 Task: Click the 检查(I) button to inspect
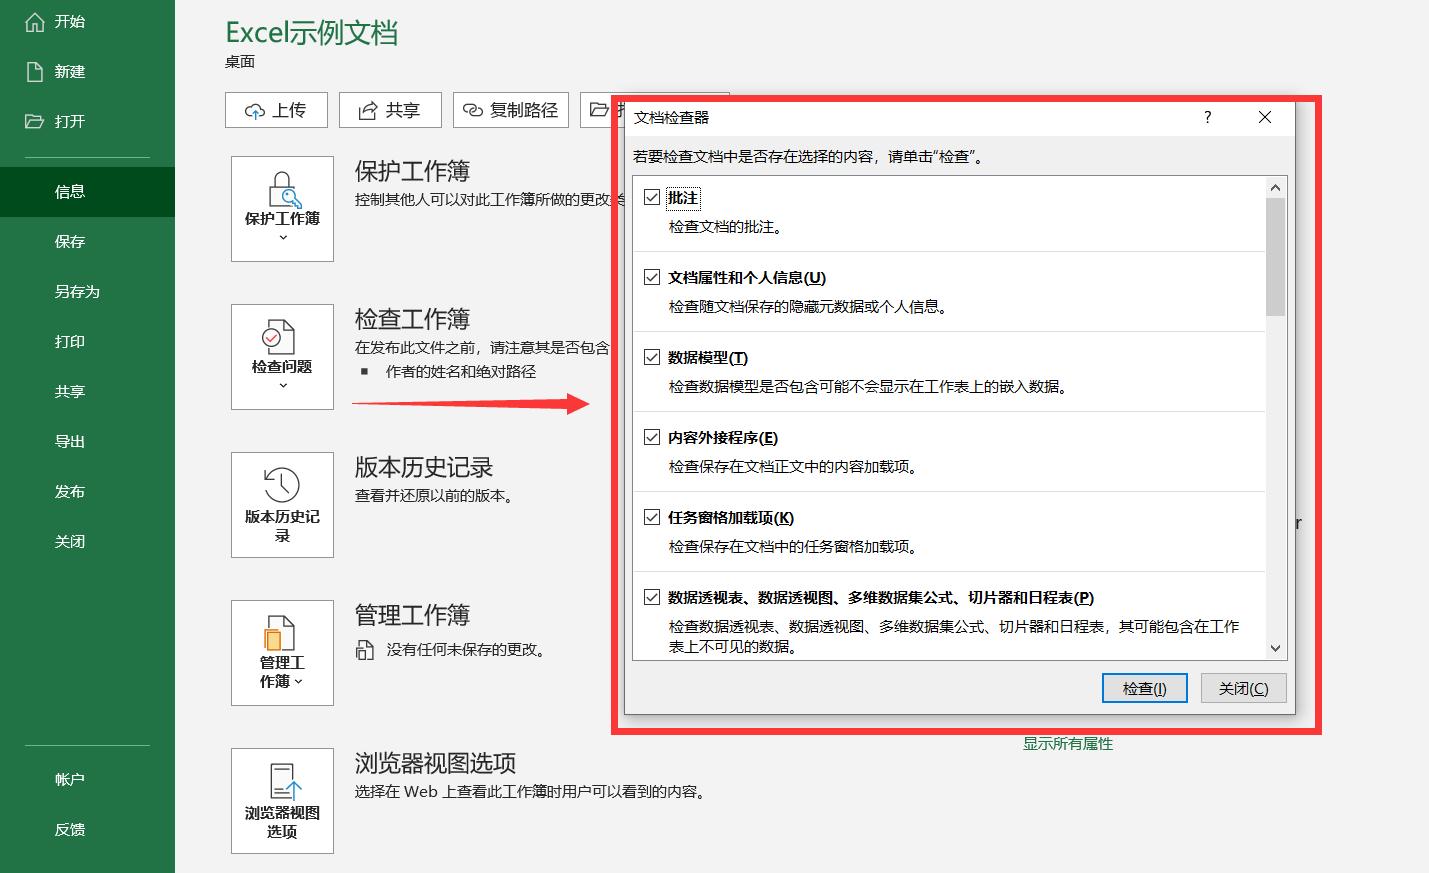pos(1143,688)
